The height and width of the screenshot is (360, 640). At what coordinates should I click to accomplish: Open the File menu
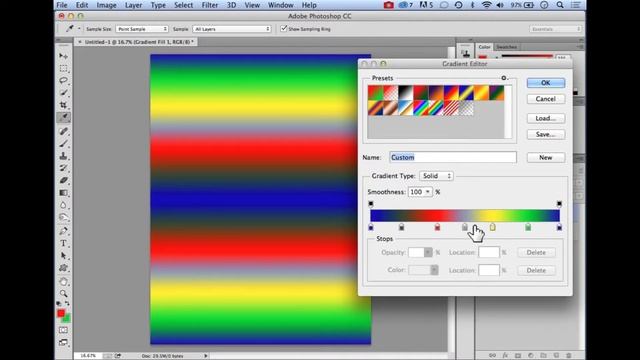(62, 5)
